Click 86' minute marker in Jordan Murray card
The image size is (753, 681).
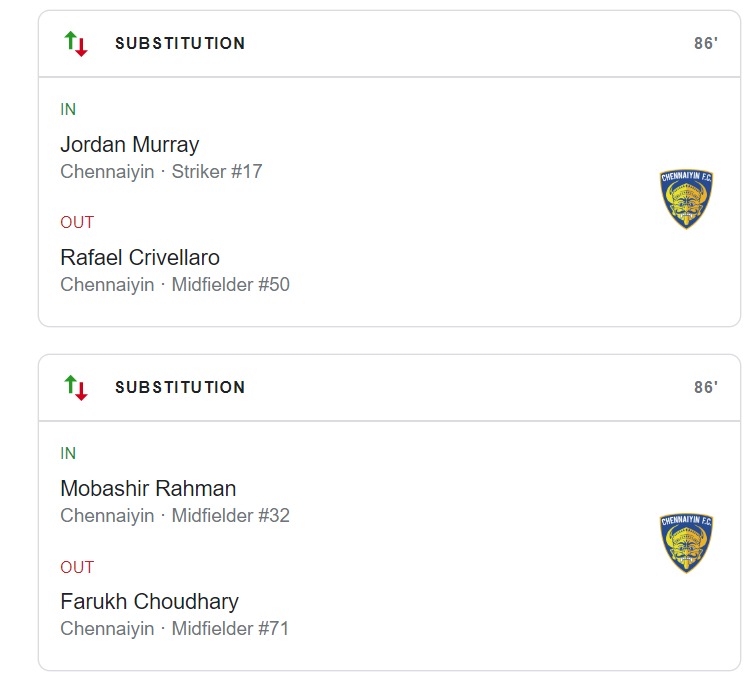(x=706, y=44)
